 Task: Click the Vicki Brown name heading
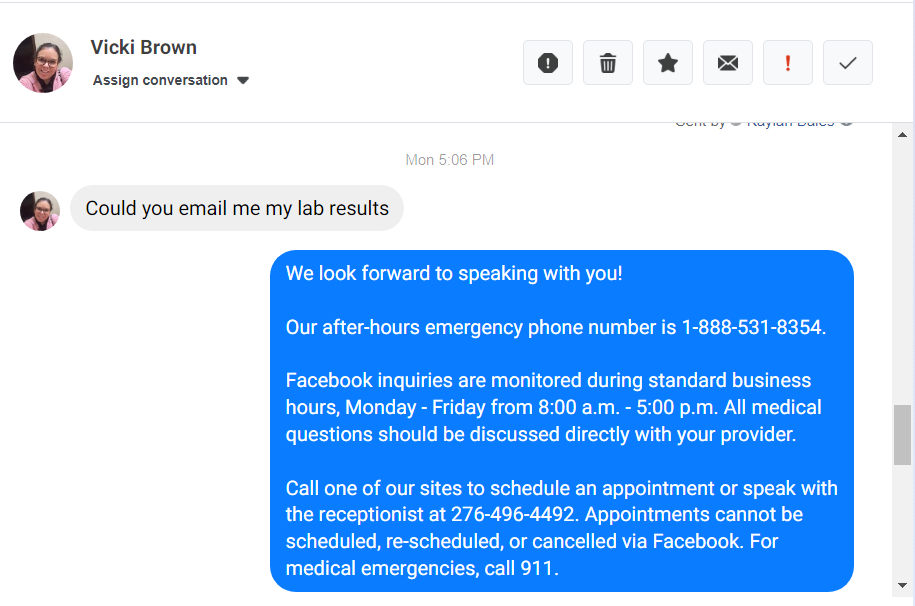click(143, 47)
